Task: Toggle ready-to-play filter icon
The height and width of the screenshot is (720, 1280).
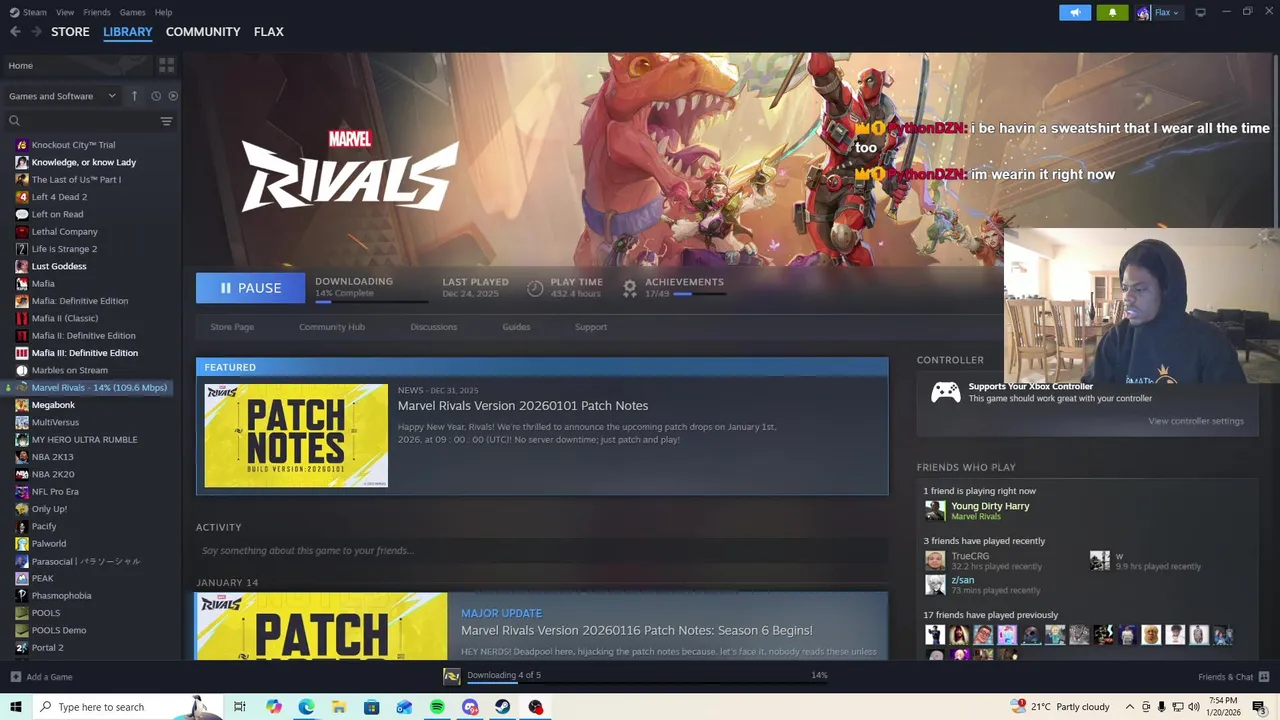Action: click(173, 96)
